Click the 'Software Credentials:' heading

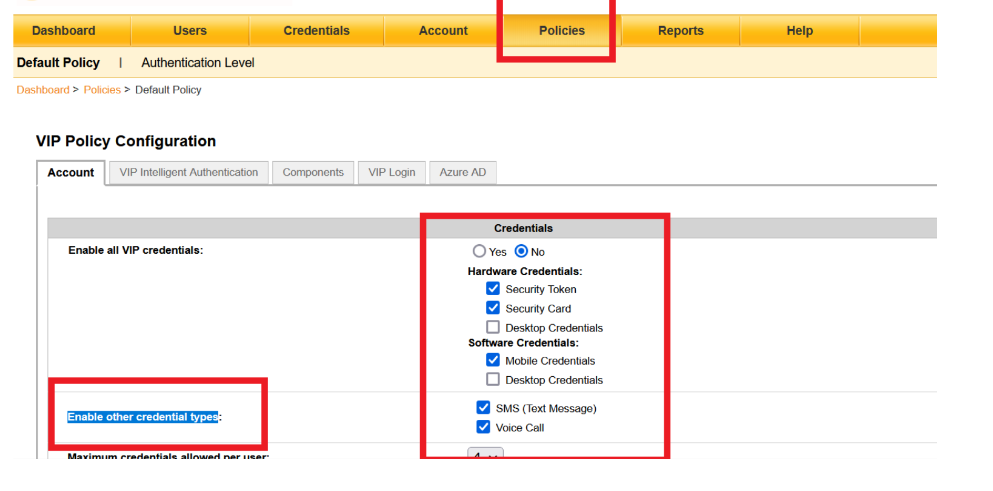(x=524, y=343)
